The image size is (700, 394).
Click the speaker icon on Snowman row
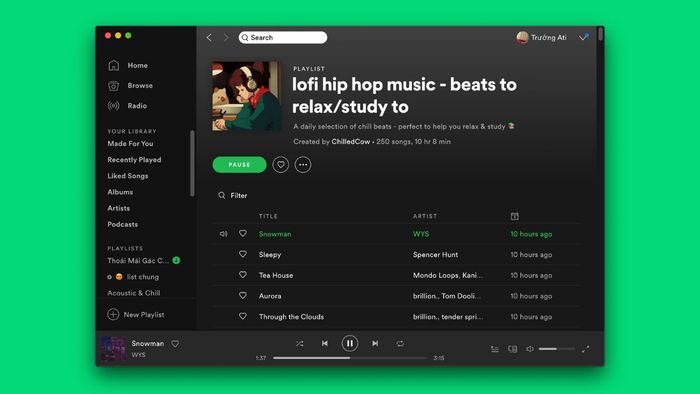pyautogui.click(x=224, y=234)
